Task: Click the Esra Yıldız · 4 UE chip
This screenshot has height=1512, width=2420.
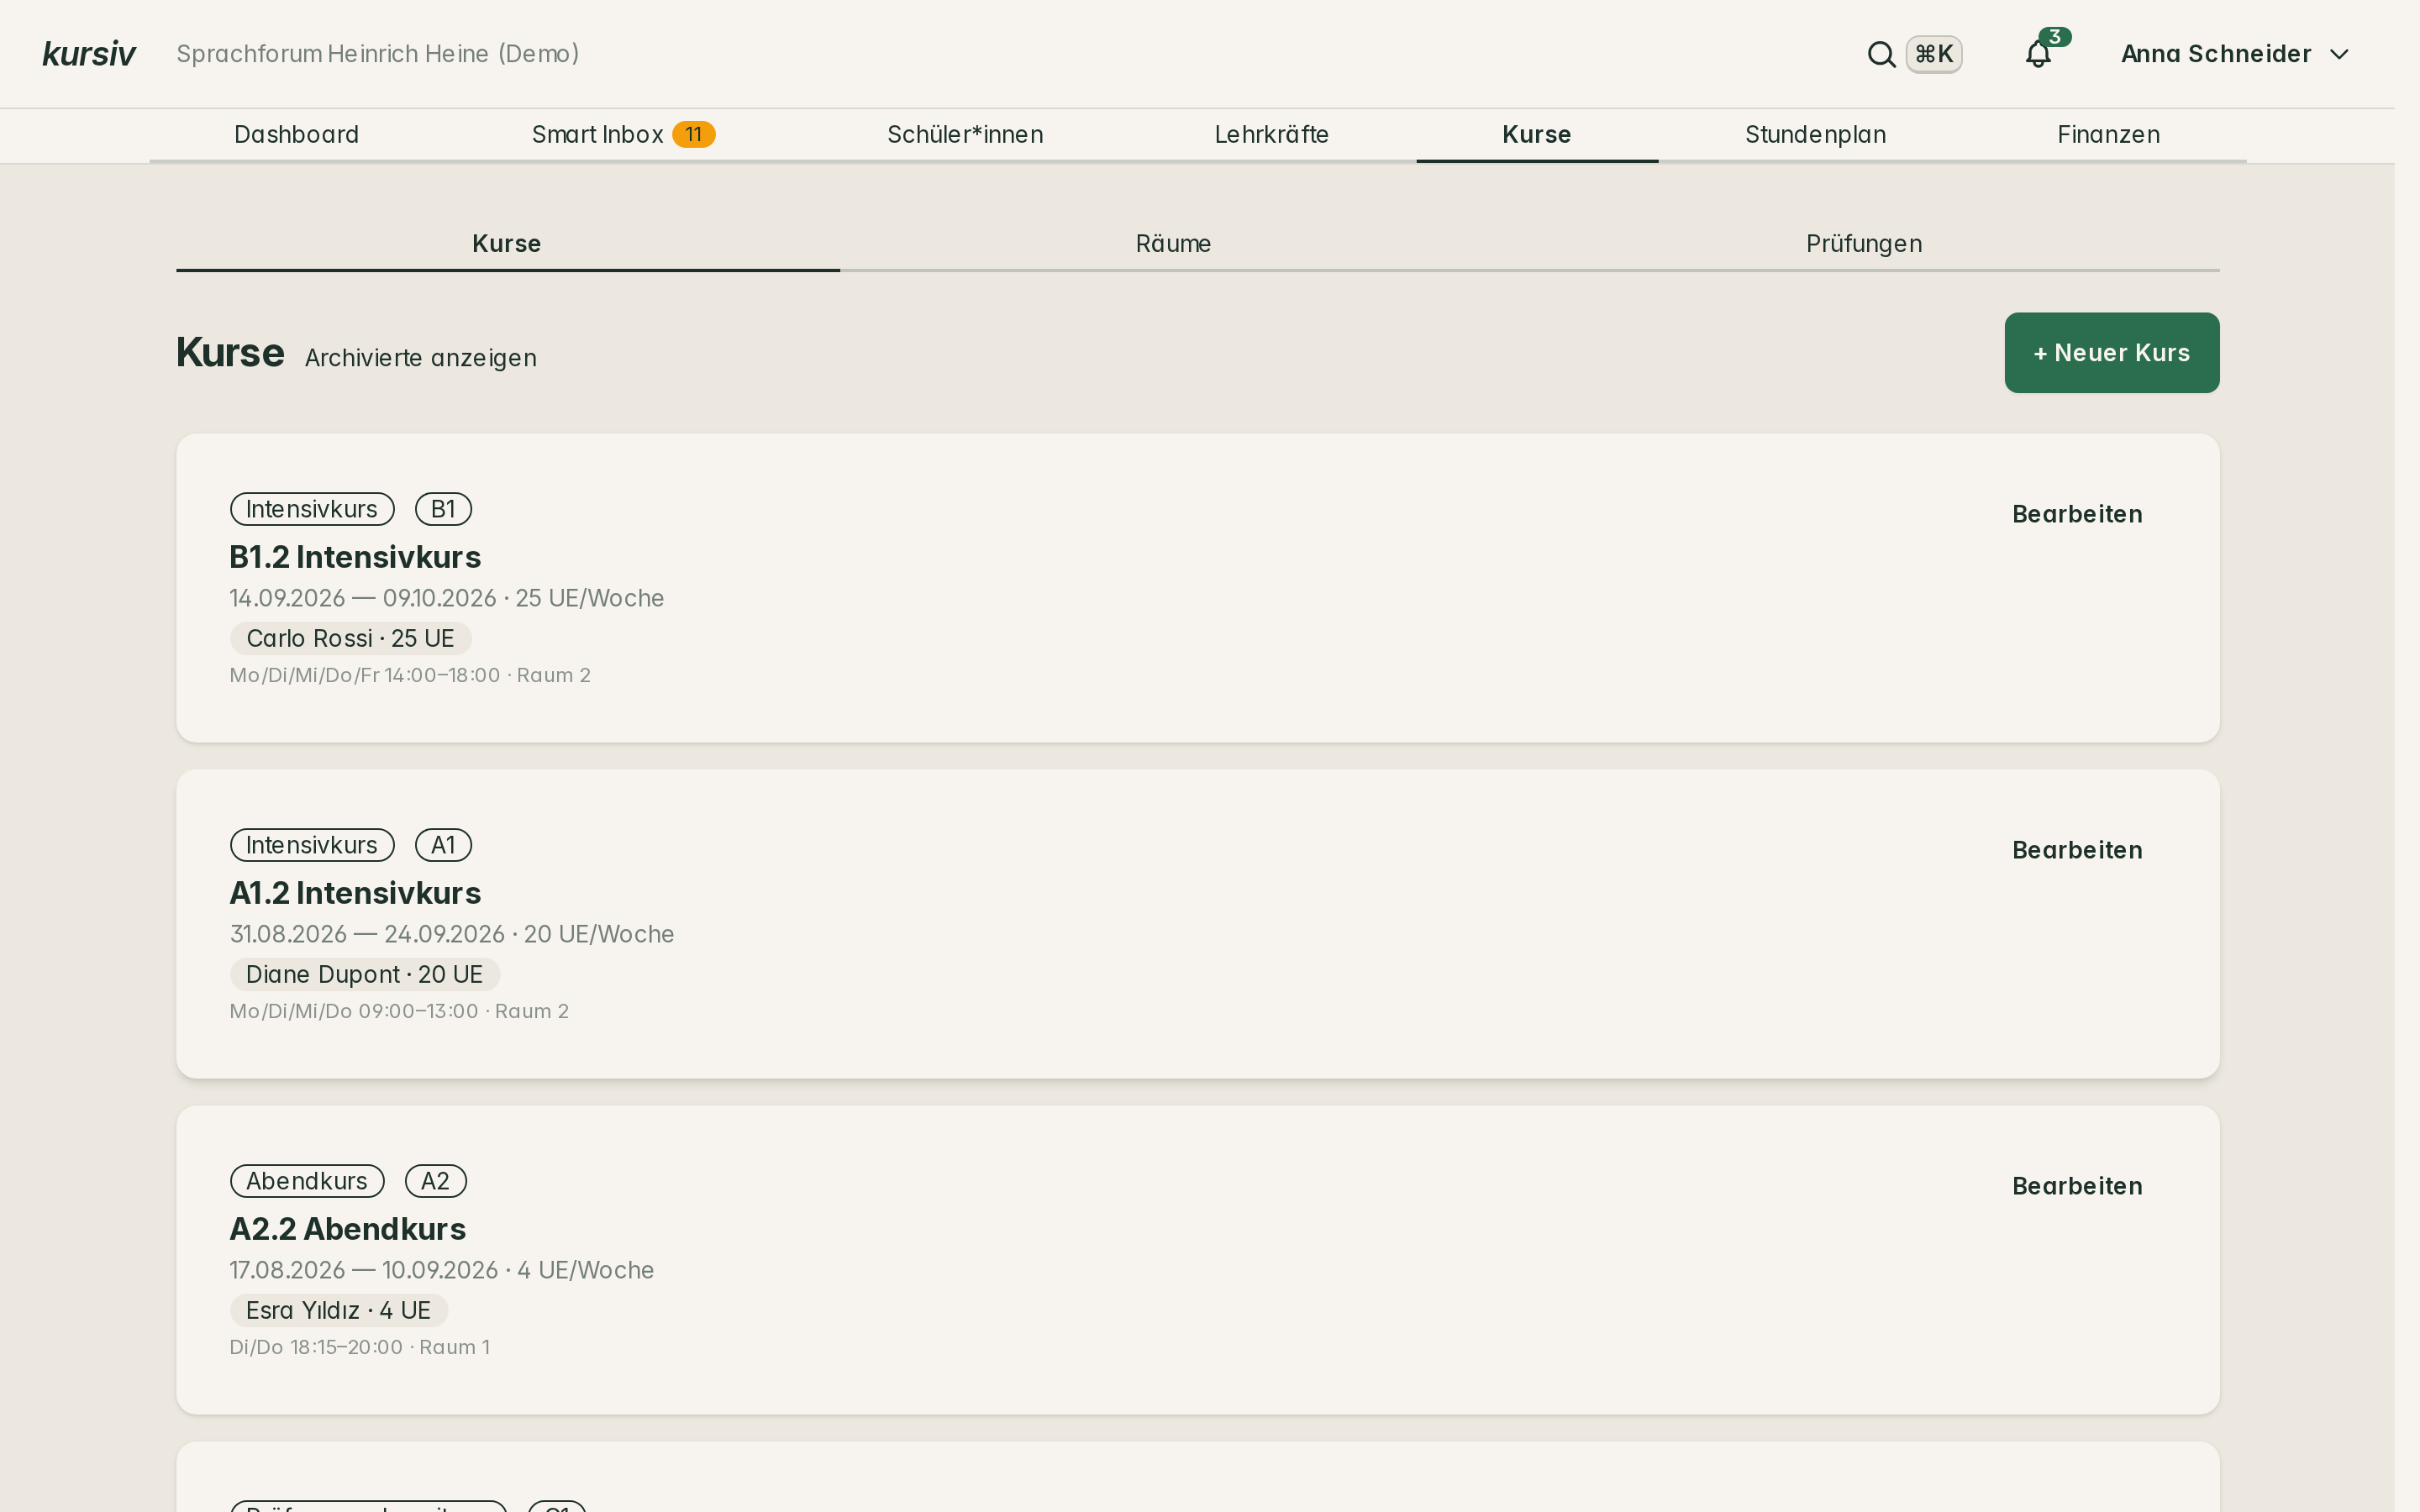Action: click(x=338, y=1310)
